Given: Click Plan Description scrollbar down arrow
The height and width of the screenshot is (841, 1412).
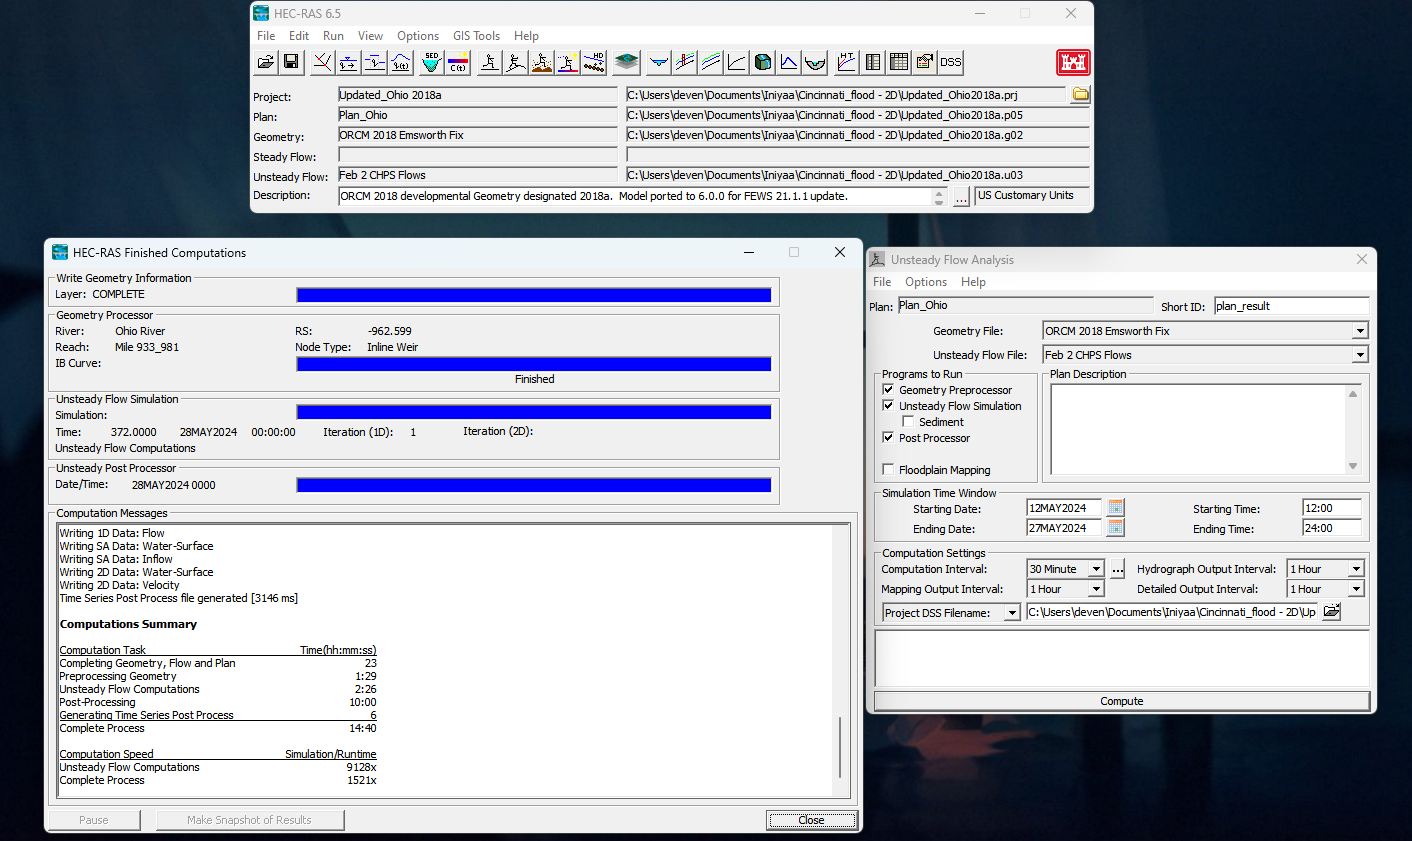Looking at the screenshot, I should 1353,466.
